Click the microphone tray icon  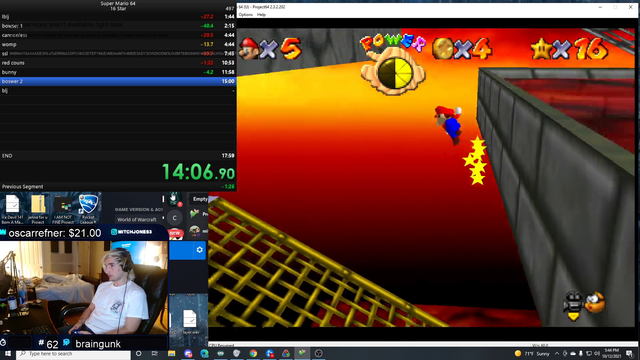(580, 353)
